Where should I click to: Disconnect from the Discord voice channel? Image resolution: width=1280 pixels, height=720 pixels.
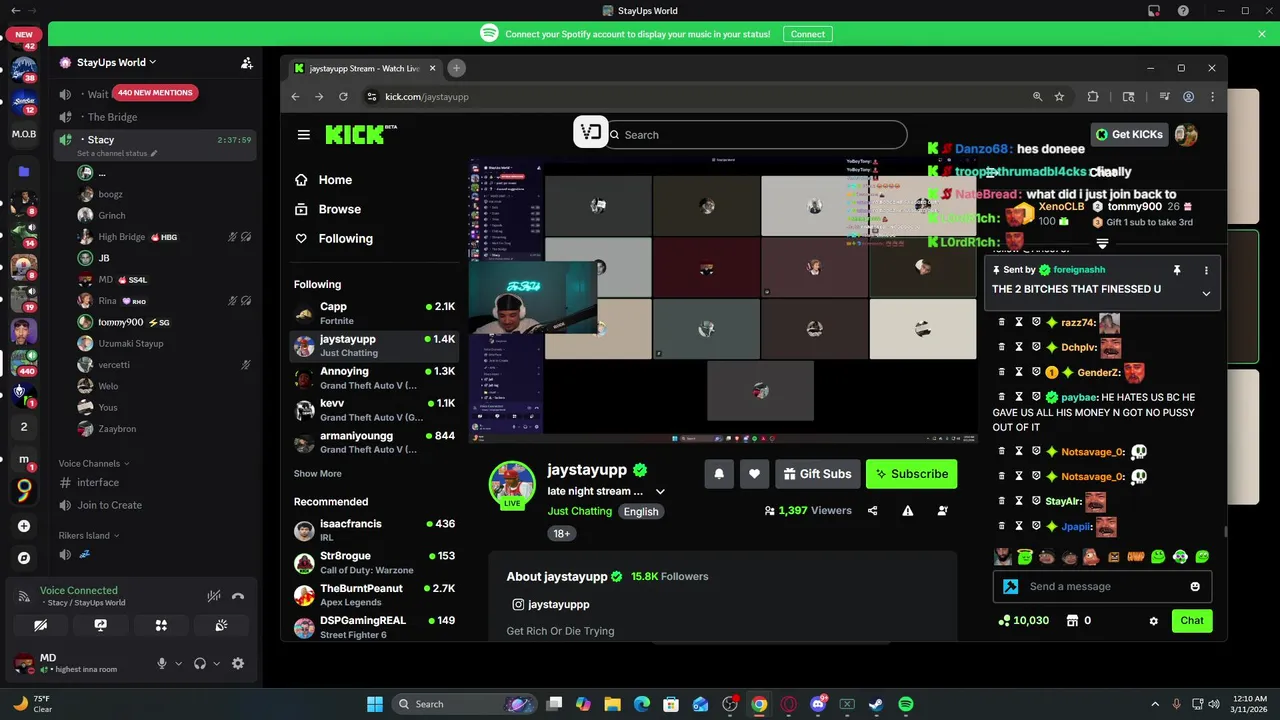(x=238, y=596)
